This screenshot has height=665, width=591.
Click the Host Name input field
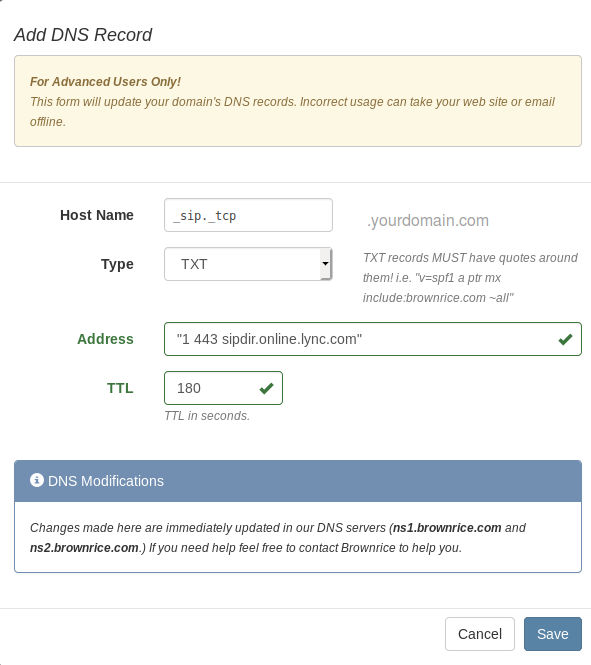248,215
